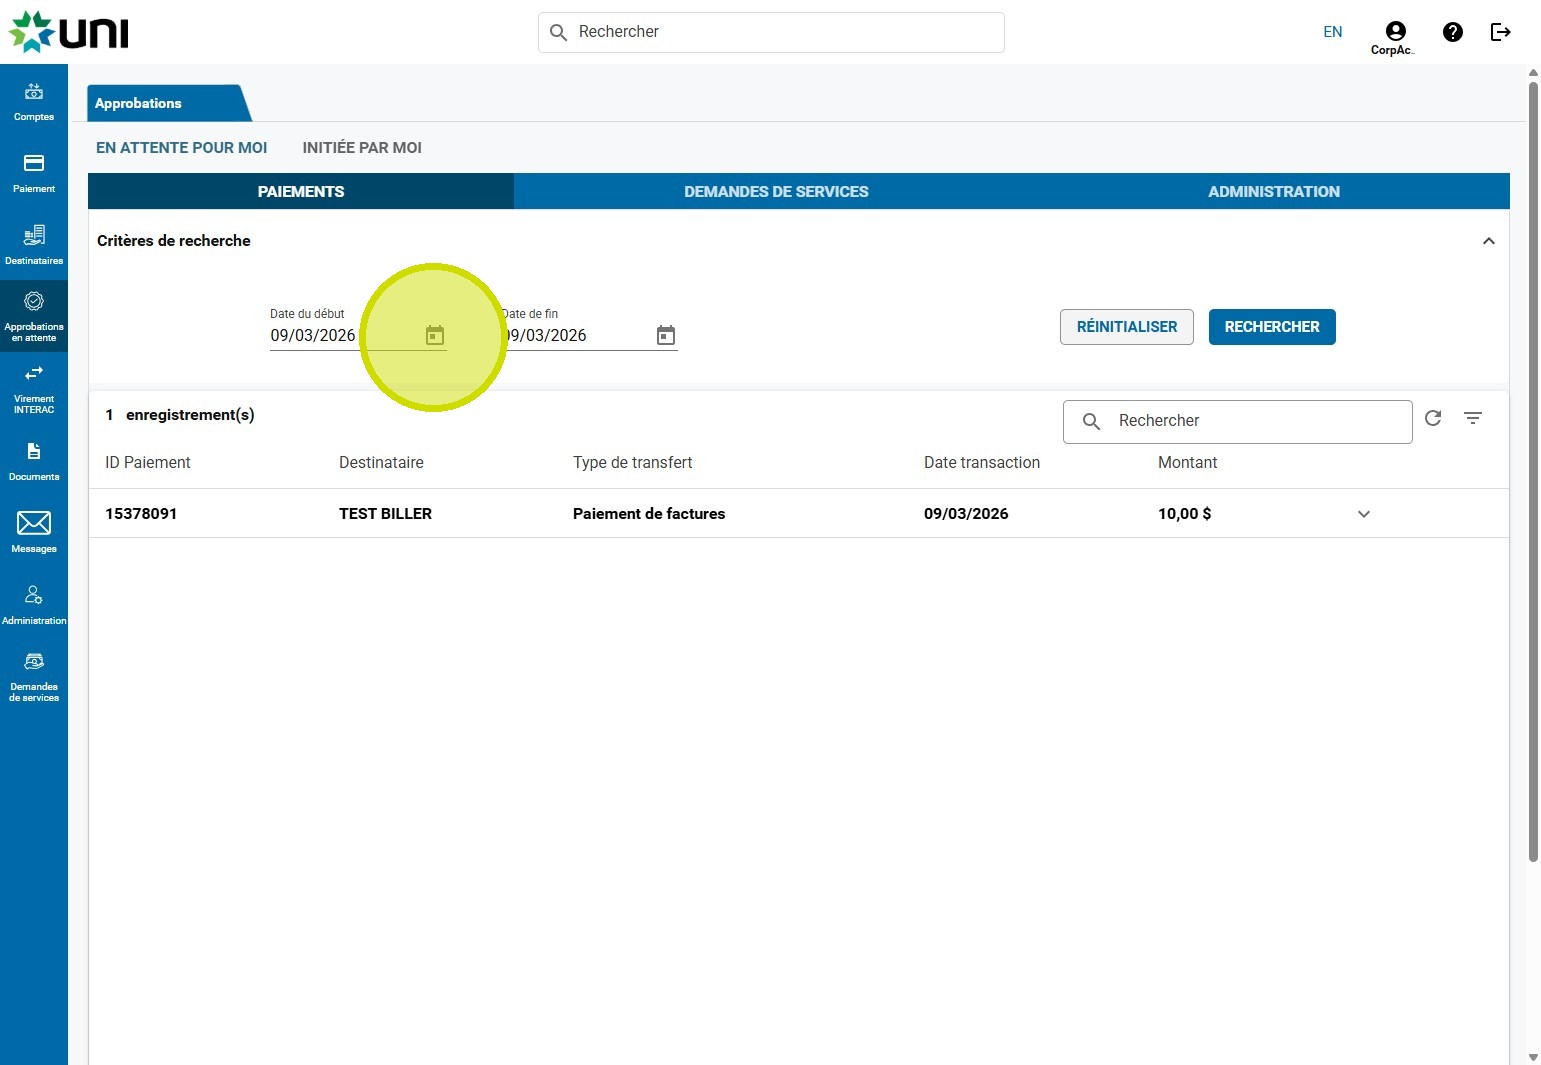This screenshot has width=1541, height=1065.
Task: Click the RECHERCHER button
Action: 1272,327
